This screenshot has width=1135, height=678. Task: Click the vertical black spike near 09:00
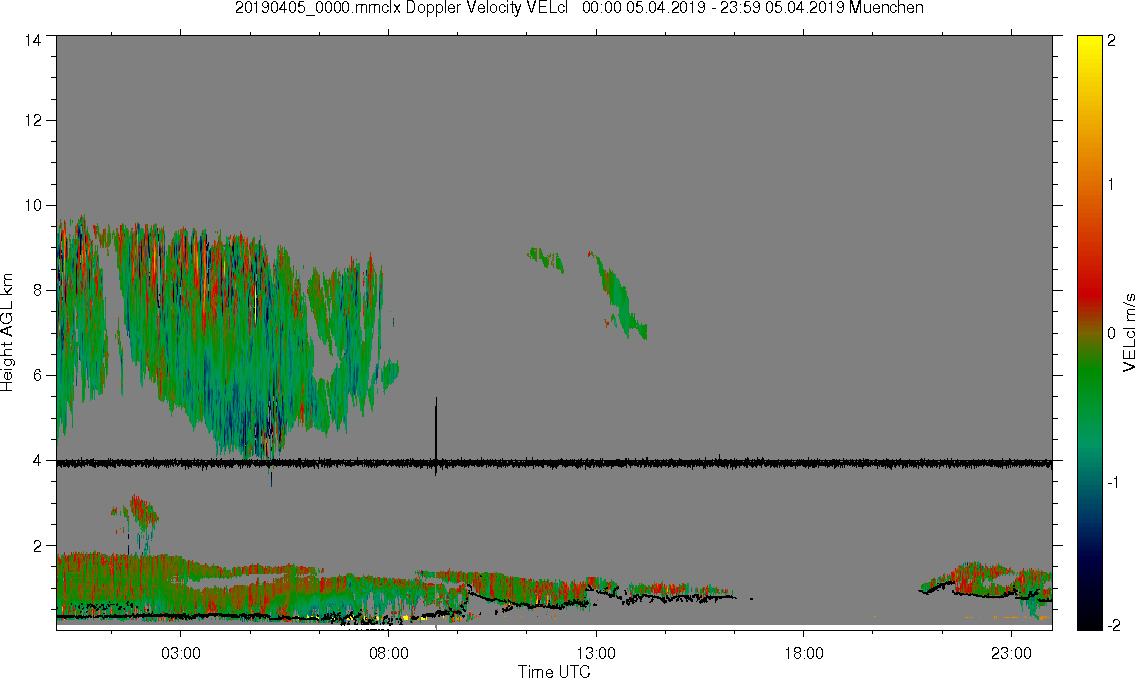pyautogui.click(x=436, y=436)
